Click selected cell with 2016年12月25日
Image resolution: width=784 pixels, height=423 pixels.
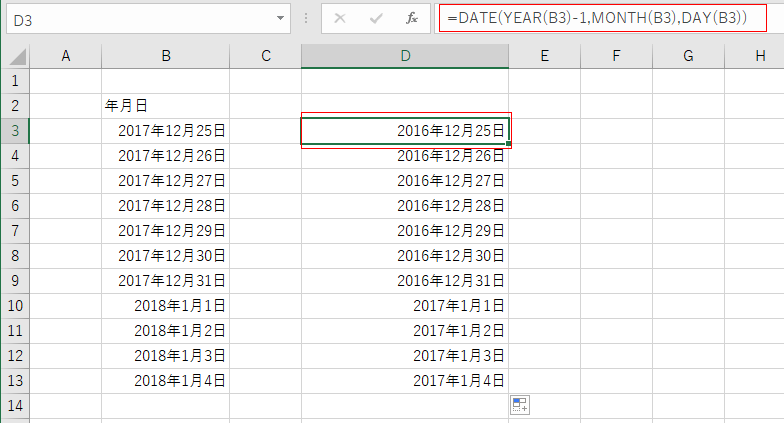[405, 130]
